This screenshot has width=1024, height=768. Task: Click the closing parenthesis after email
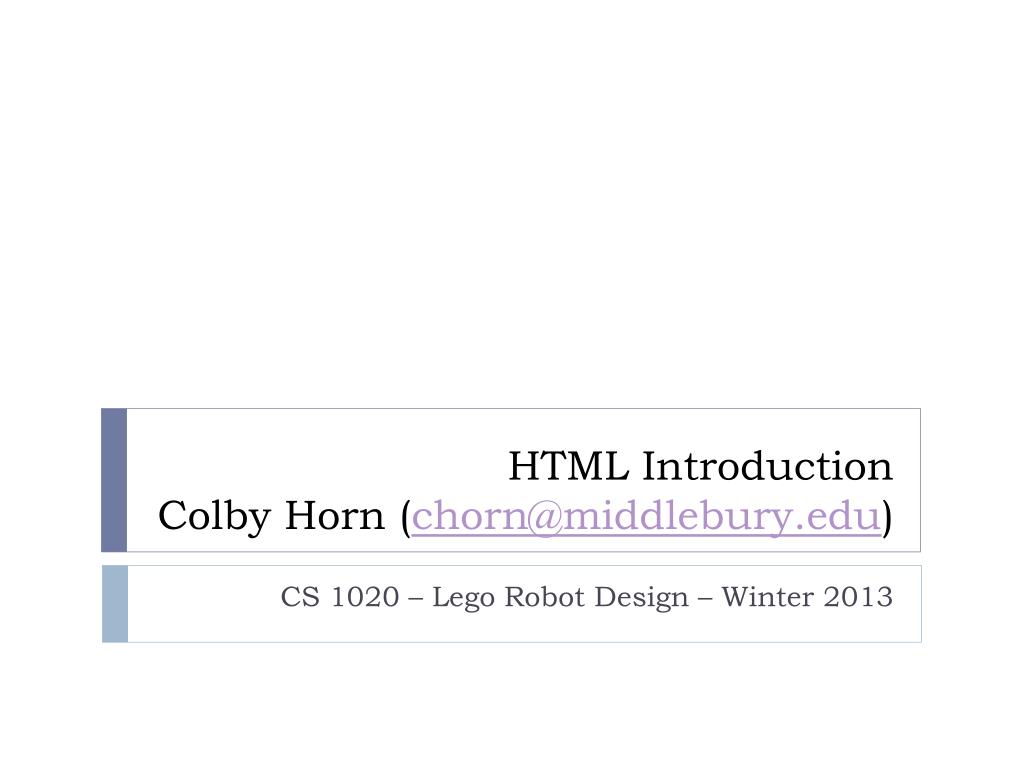click(x=887, y=517)
